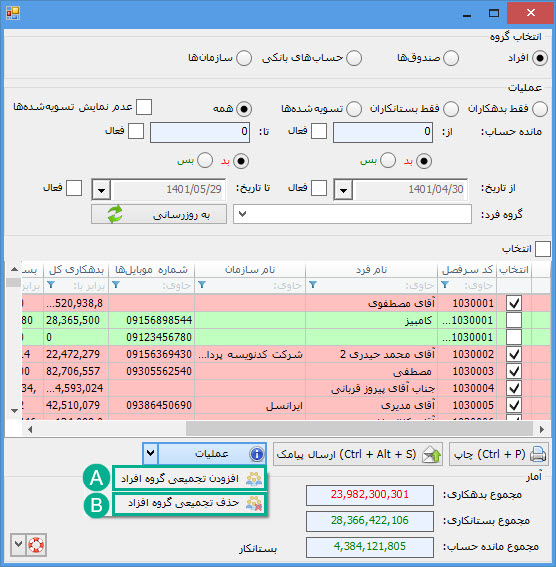Image resolution: width=556 pixels, height=567 pixels.
Task: Click the application icon in title bar
Action: 13,13
